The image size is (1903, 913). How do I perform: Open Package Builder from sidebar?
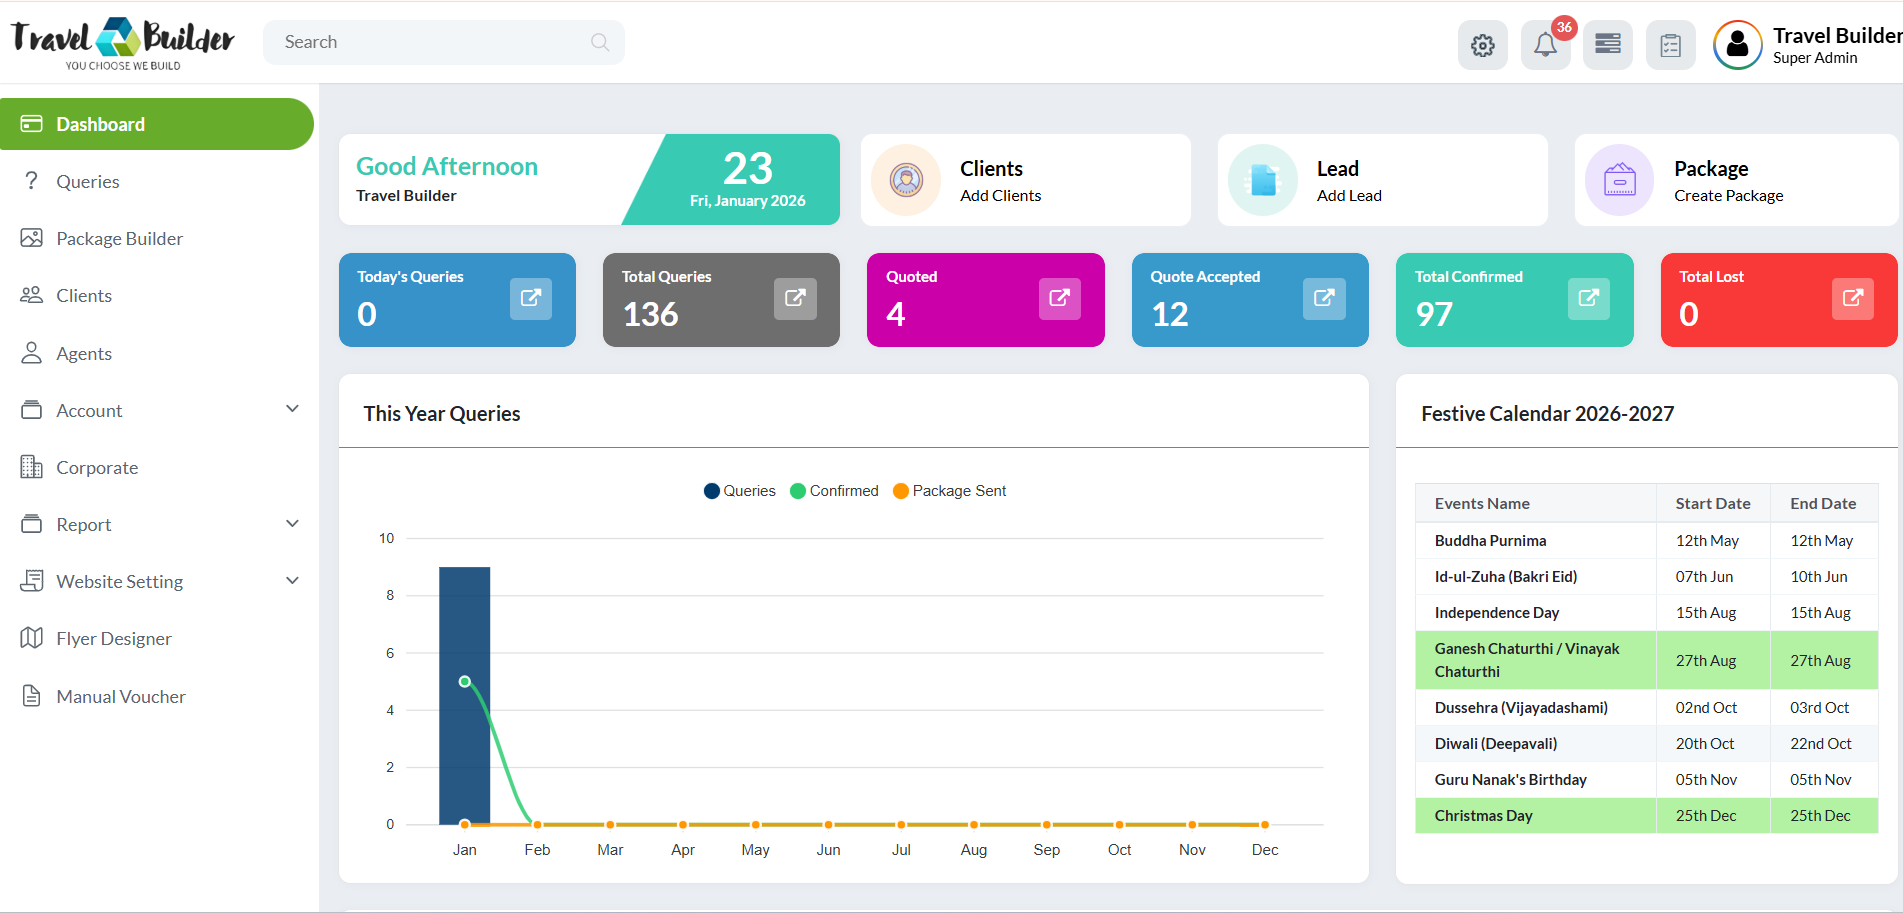click(119, 238)
